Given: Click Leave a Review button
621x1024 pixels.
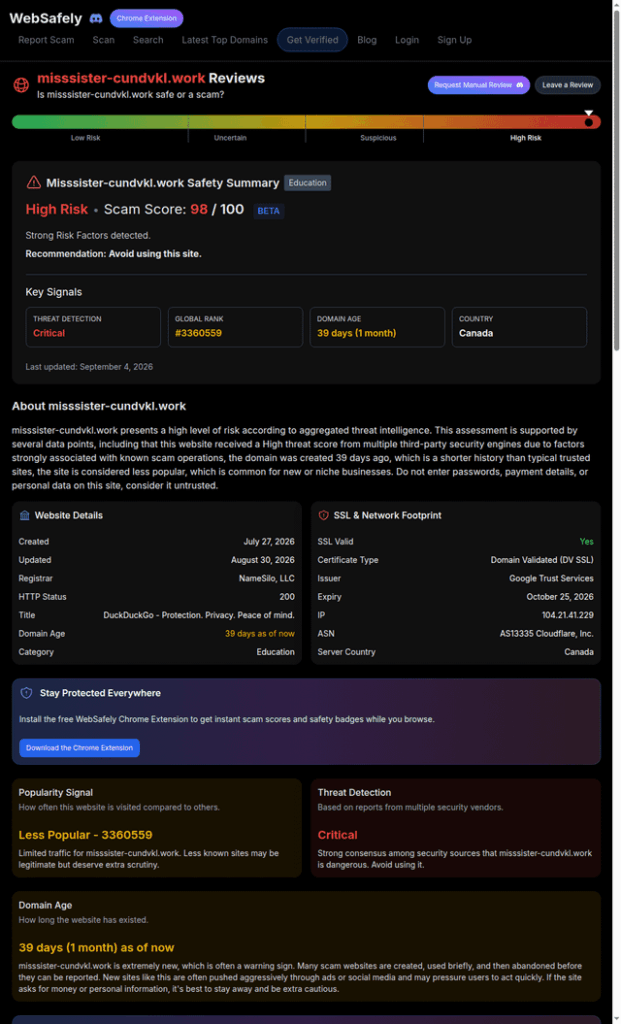Looking at the screenshot, I should pyautogui.click(x=567, y=85).
